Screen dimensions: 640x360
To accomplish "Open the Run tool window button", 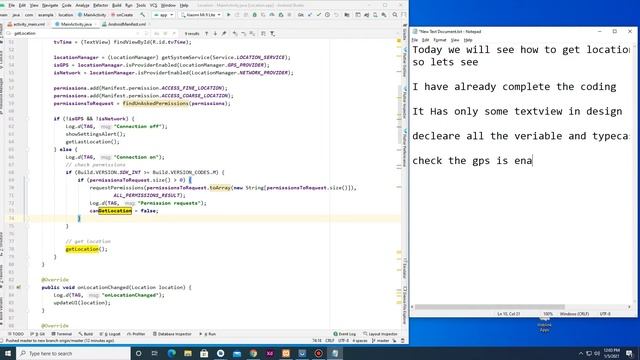I will (x=208, y=334).
